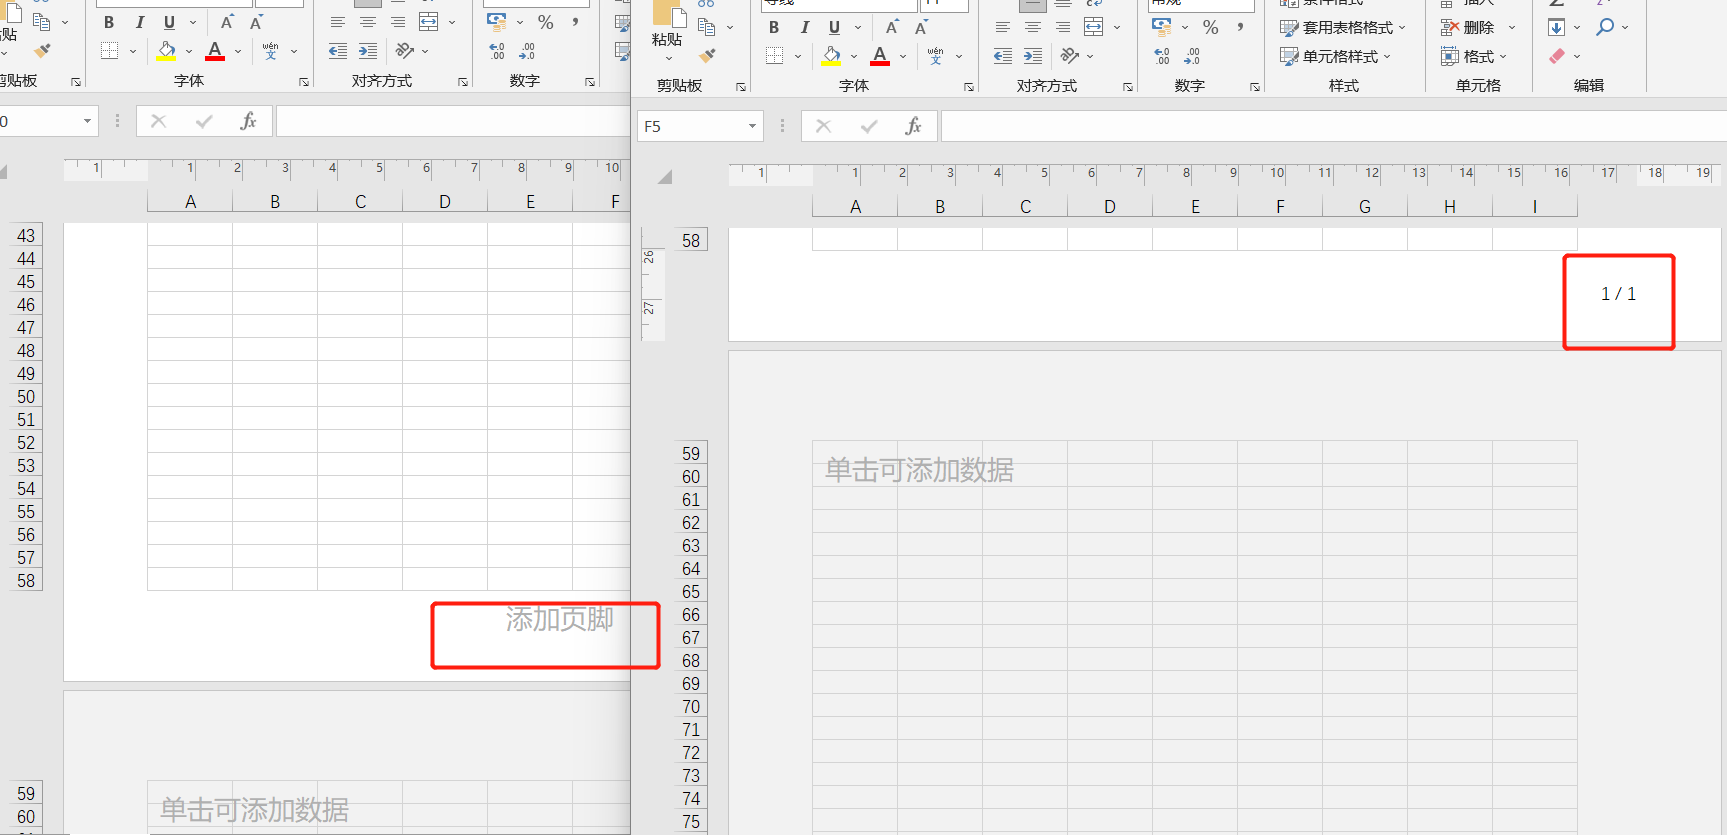This screenshot has height=835, width=1727.
Task: Increase font size in the right window
Action: [x=892, y=28]
